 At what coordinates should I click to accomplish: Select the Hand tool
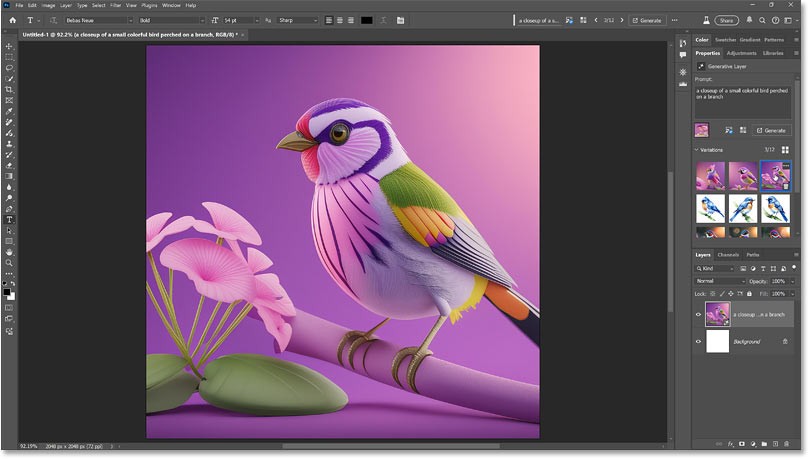[x=10, y=252]
